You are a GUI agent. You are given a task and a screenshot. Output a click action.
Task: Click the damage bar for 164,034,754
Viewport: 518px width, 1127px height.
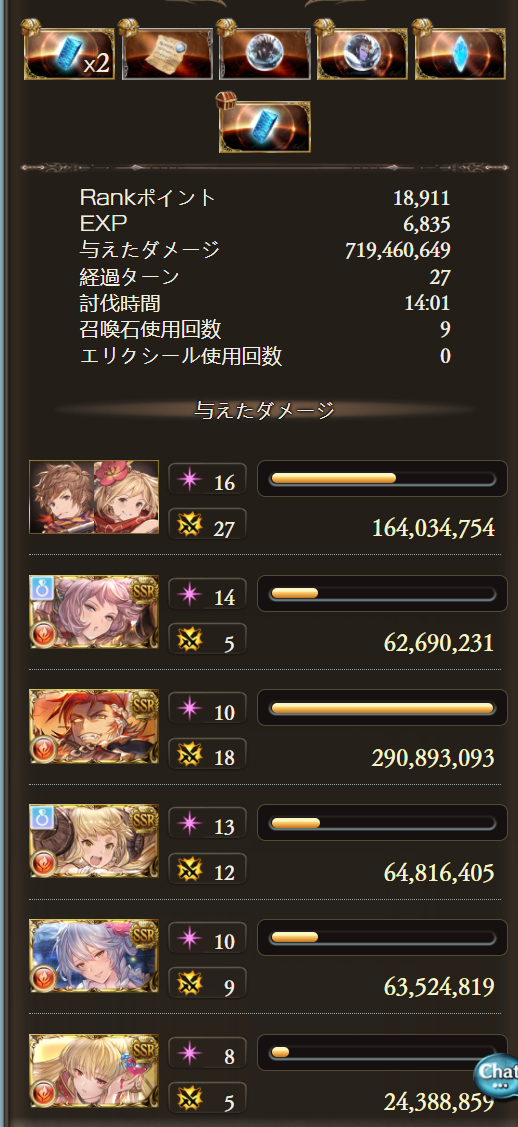pos(382,479)
